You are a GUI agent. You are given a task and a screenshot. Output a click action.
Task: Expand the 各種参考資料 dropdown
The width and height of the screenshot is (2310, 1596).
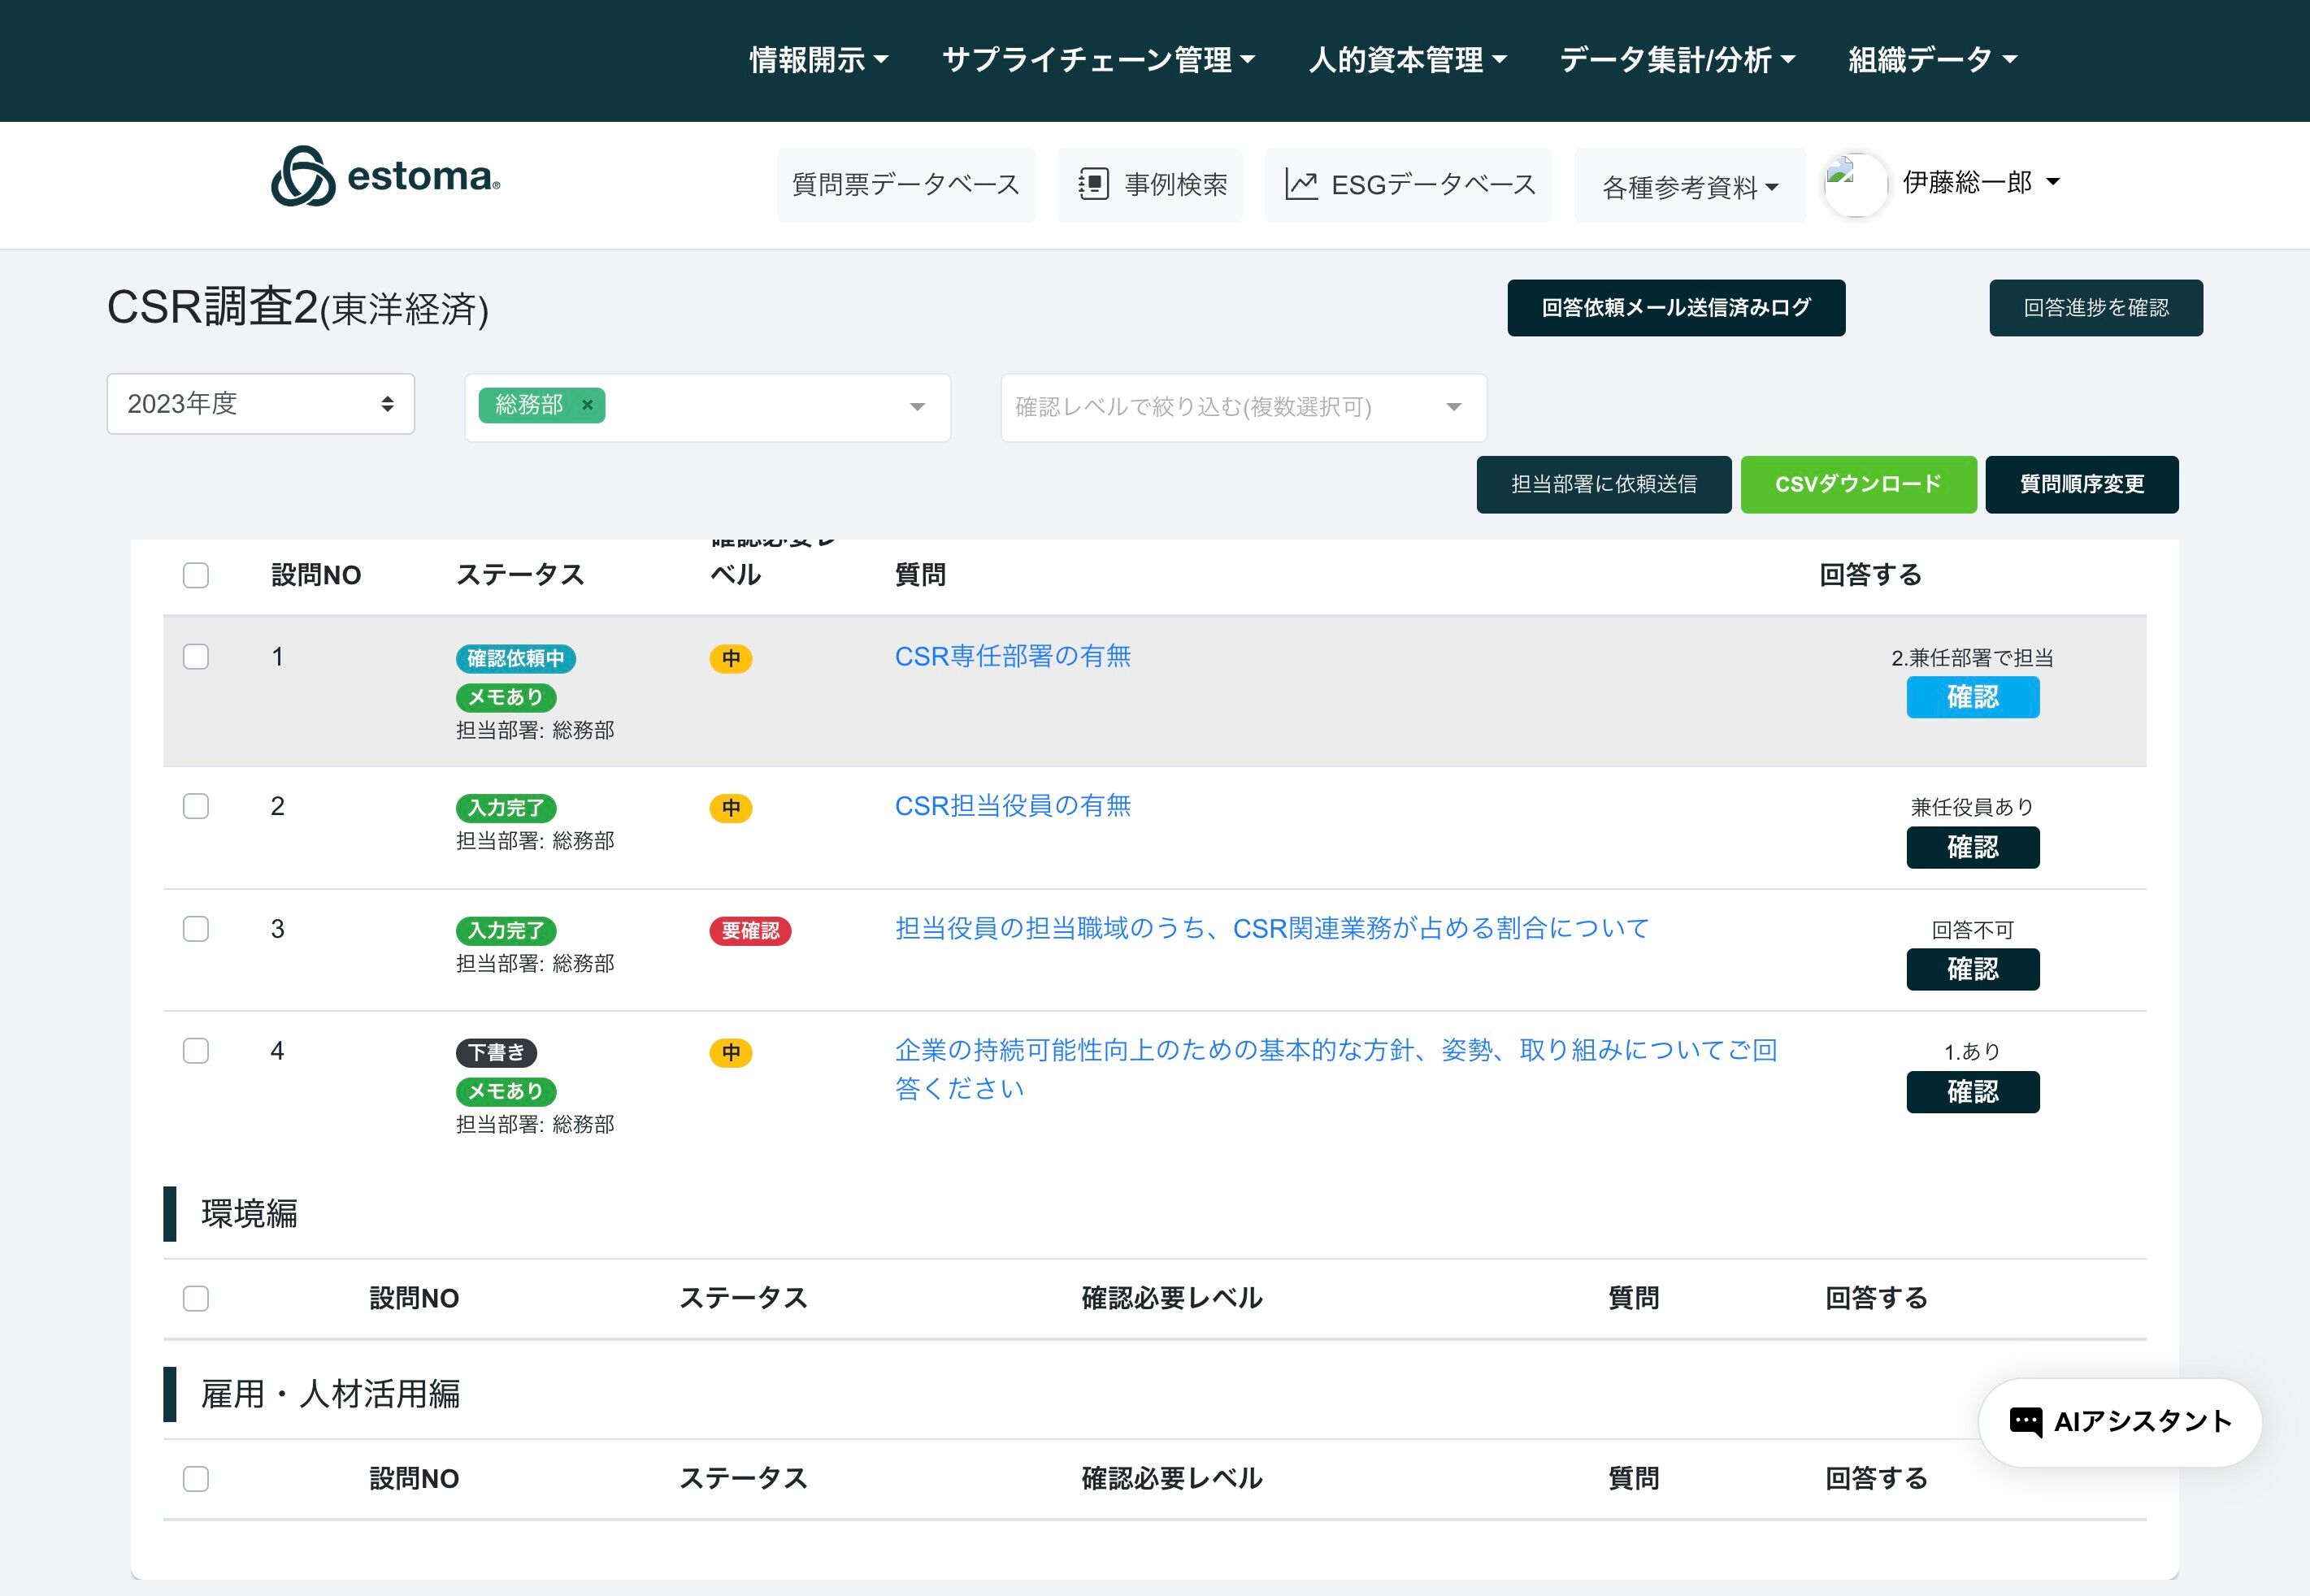coord(1689,187)
